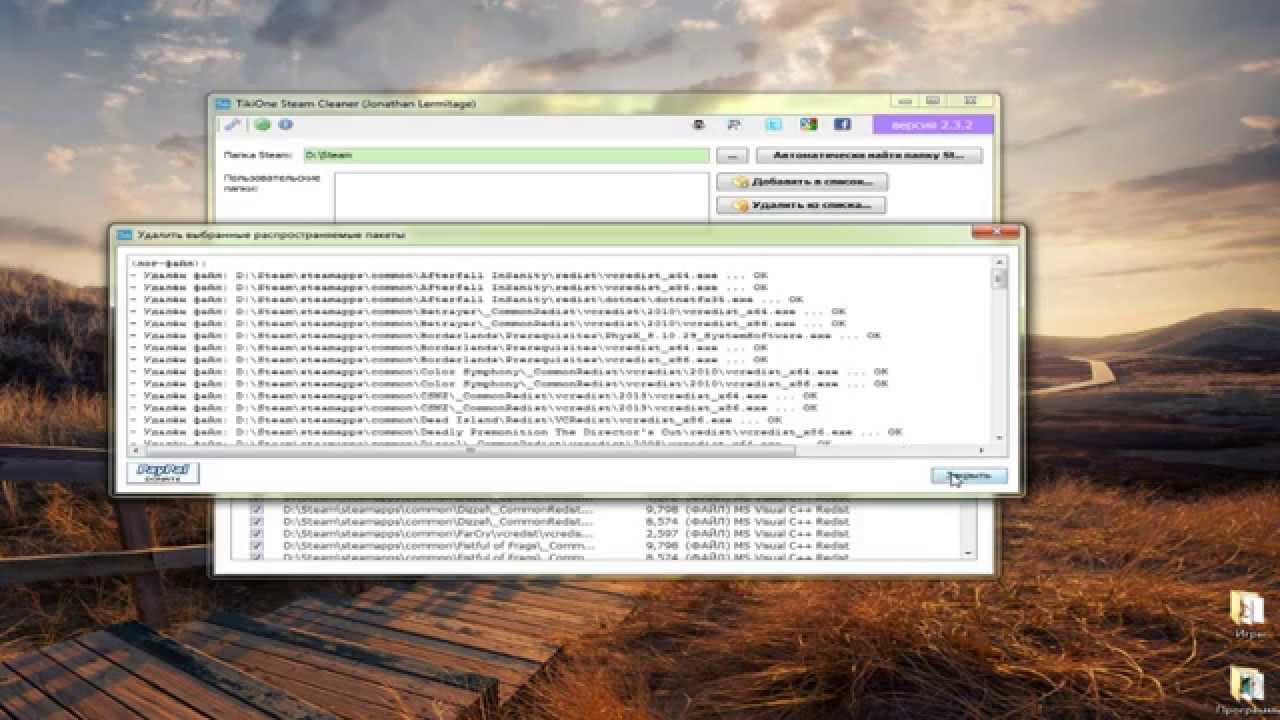
Task: Open the blue info icon
Action: point(285,125)
